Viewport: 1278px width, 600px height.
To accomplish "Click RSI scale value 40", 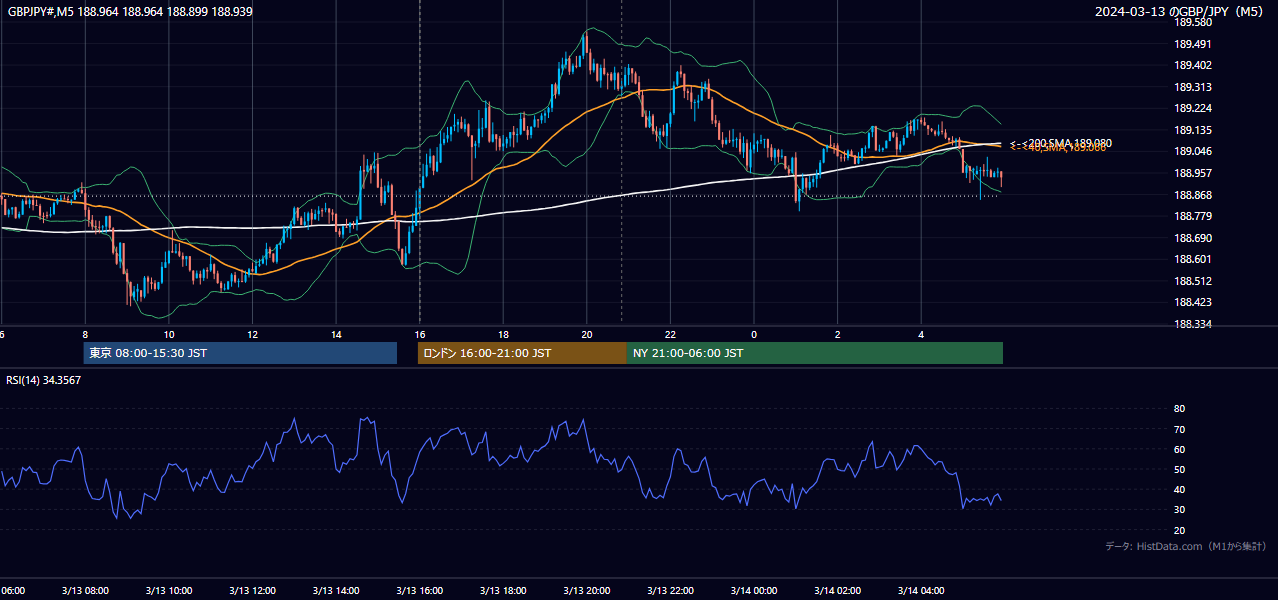I will (1179, 489).
